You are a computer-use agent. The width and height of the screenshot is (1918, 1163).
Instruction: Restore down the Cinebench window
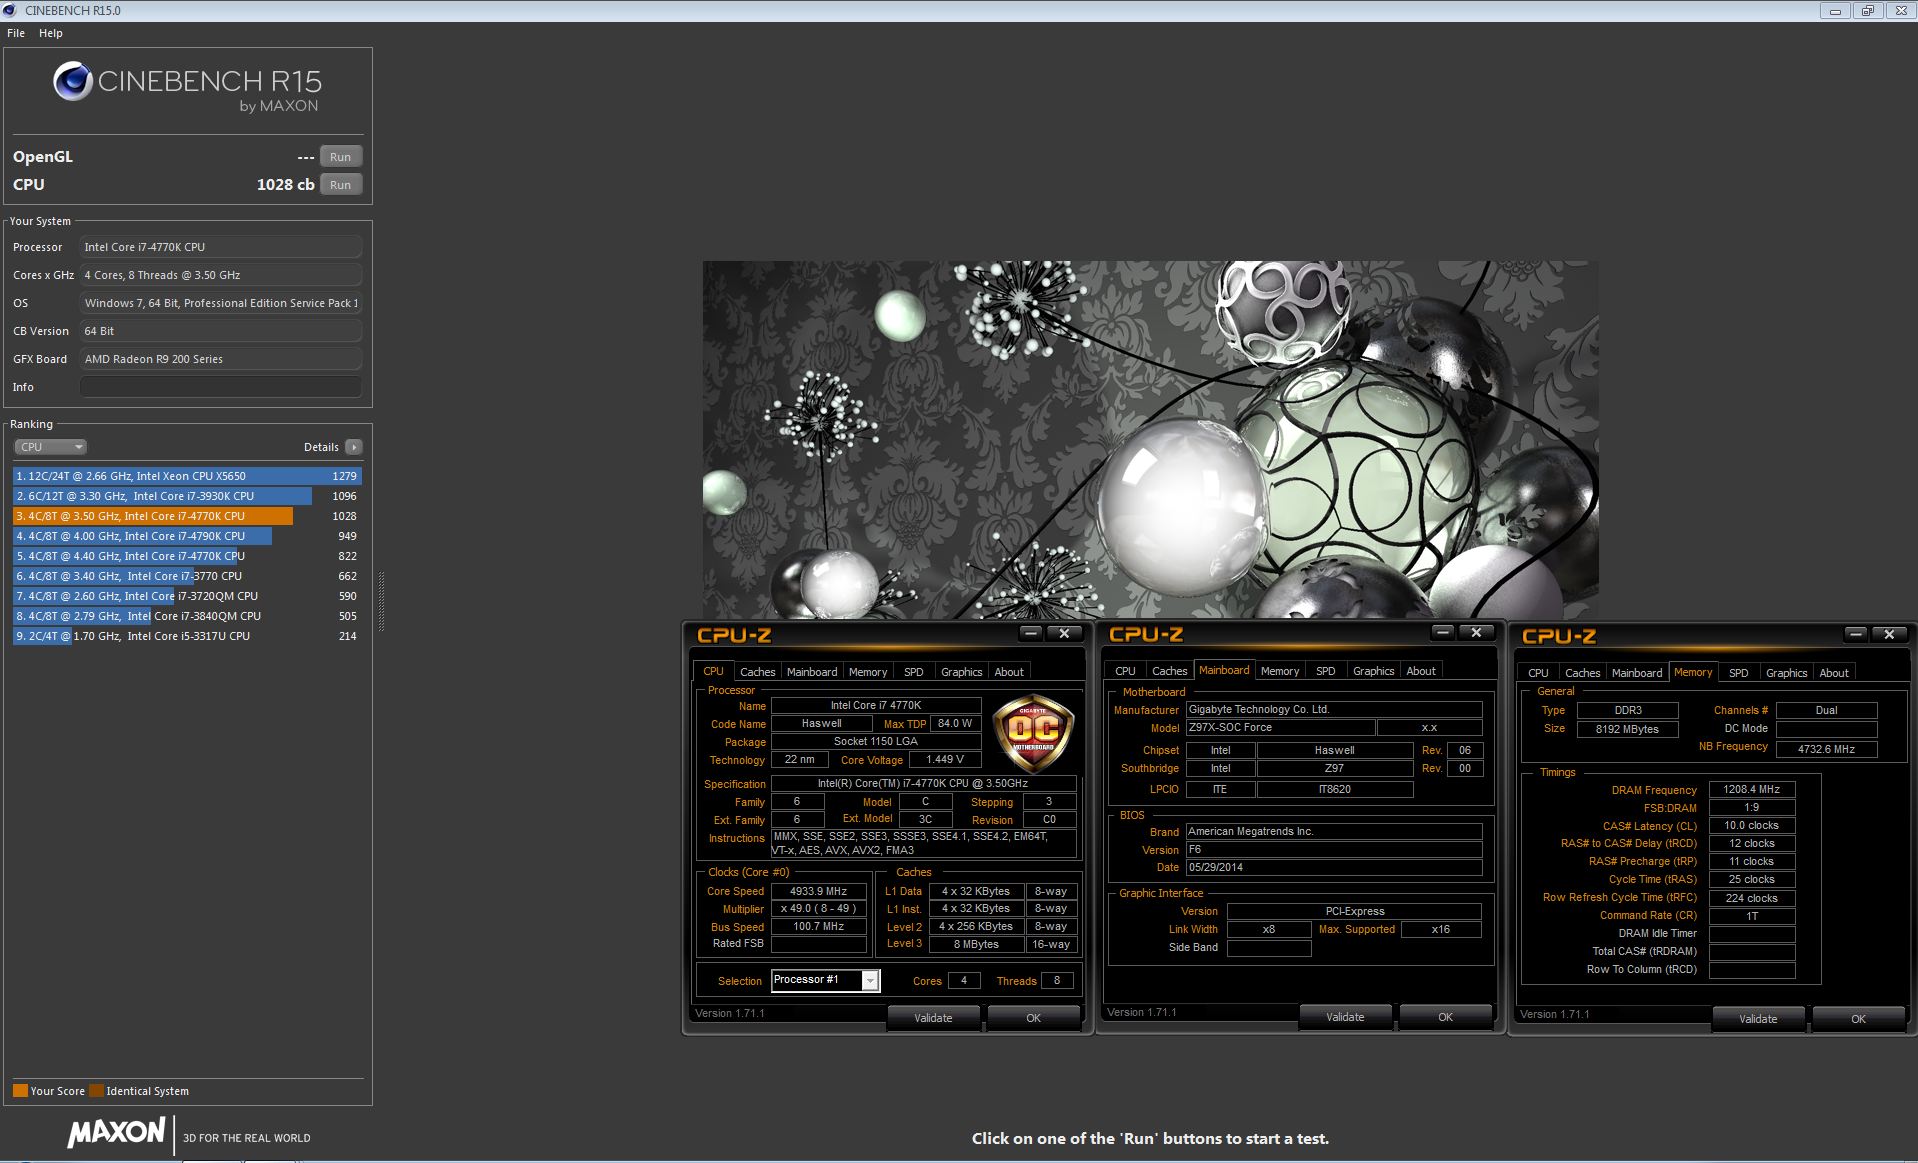coord(1867,11)
